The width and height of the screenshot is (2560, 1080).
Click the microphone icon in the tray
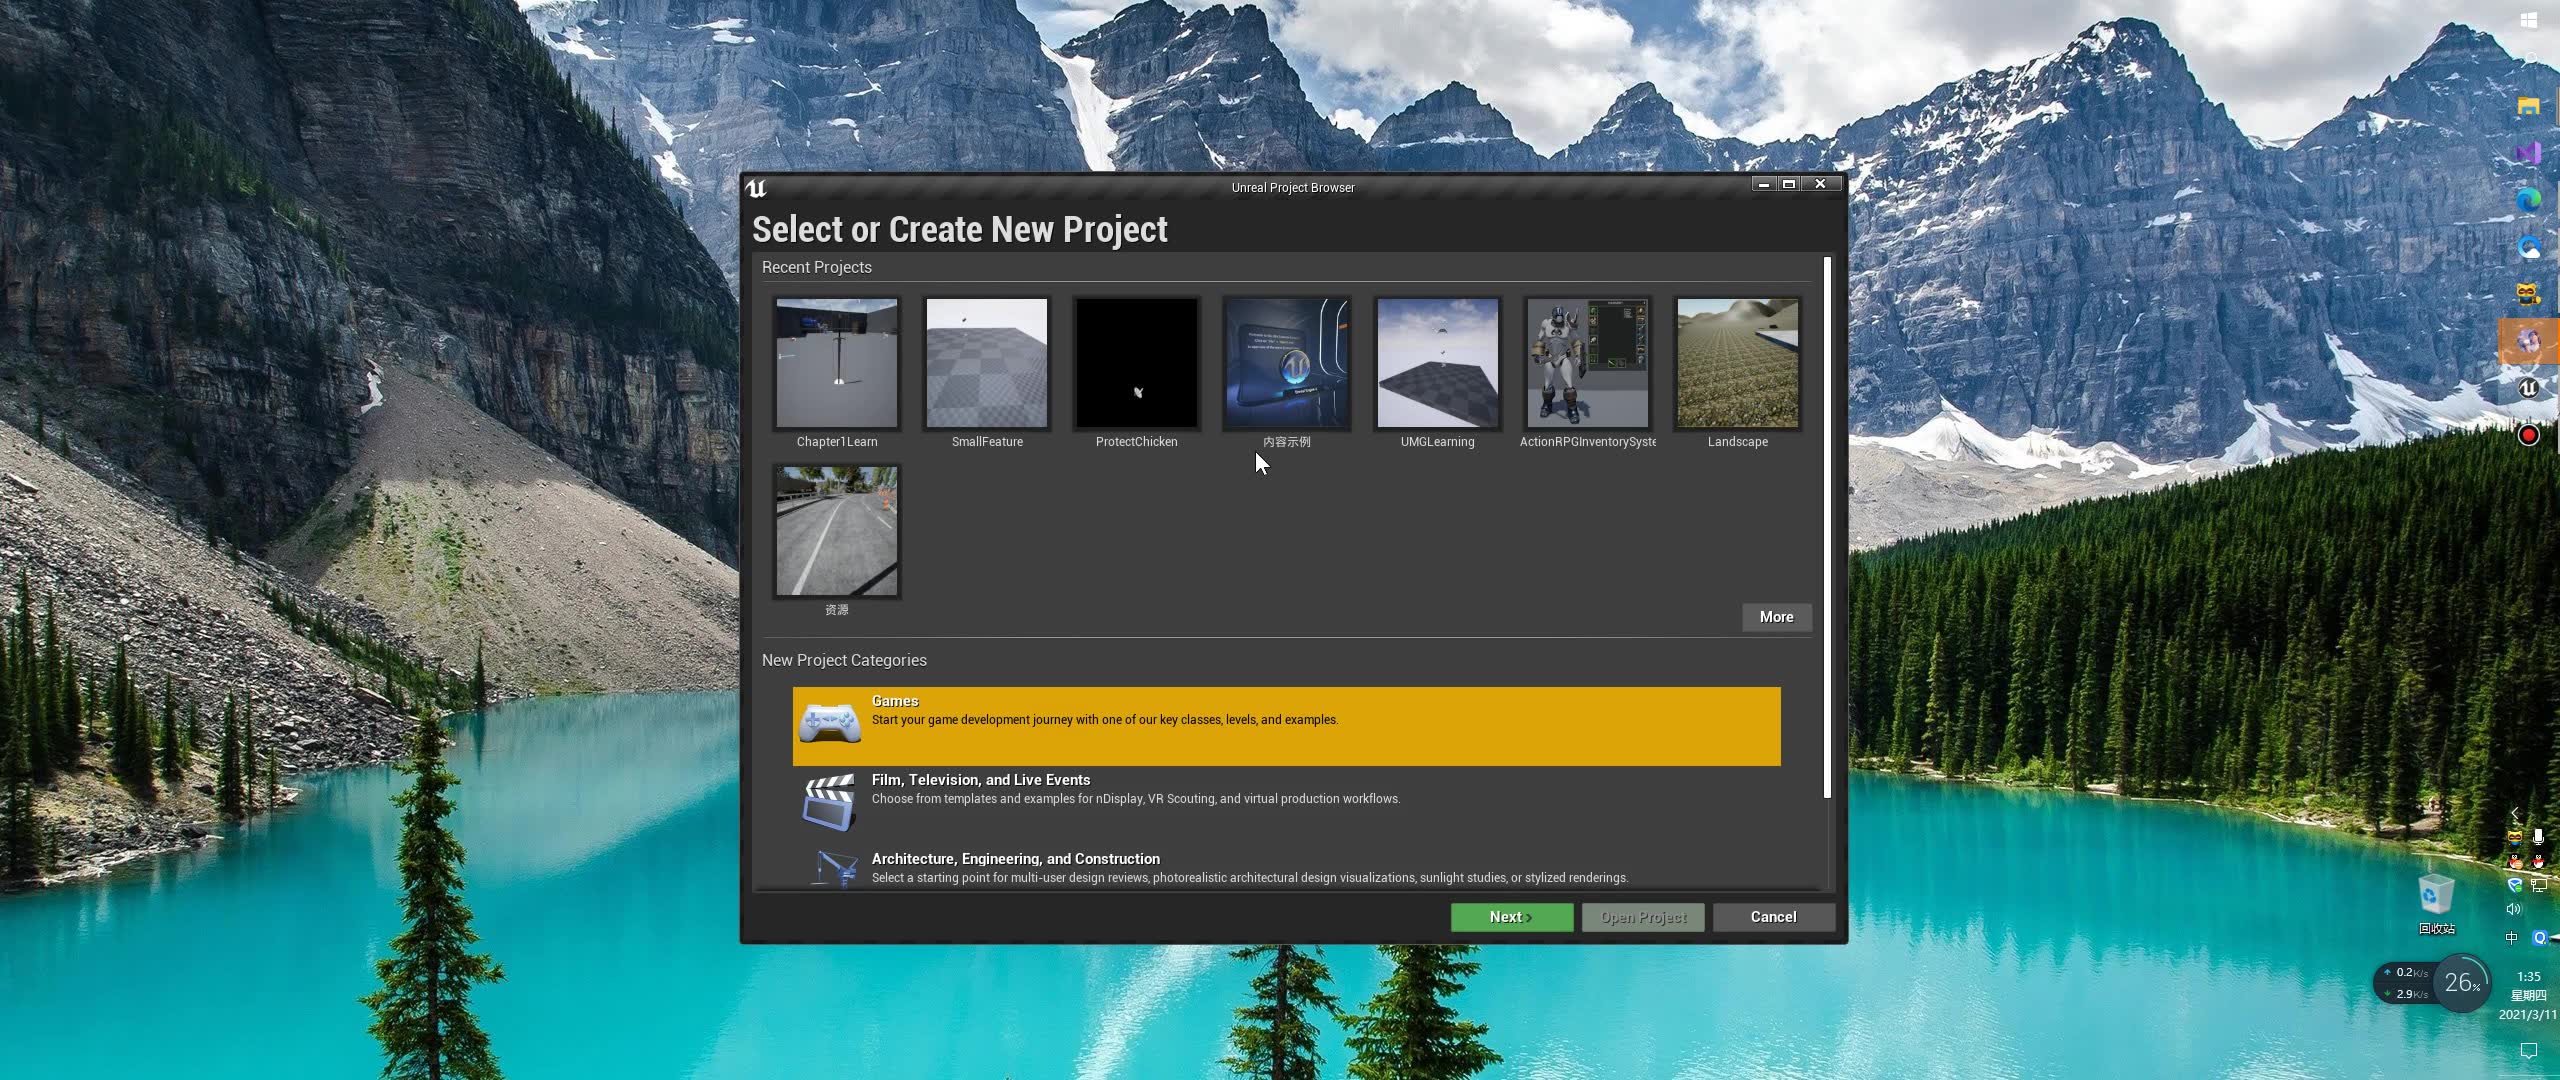pos(2539,836)
